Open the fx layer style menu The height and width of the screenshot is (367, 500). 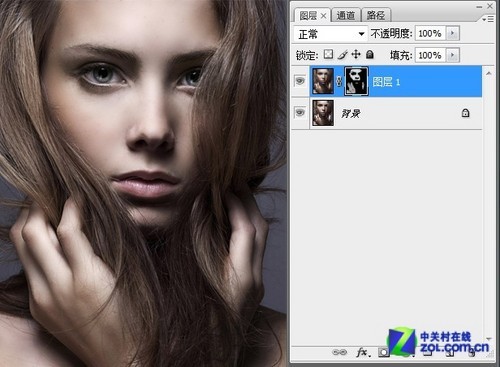click(362, 352)
